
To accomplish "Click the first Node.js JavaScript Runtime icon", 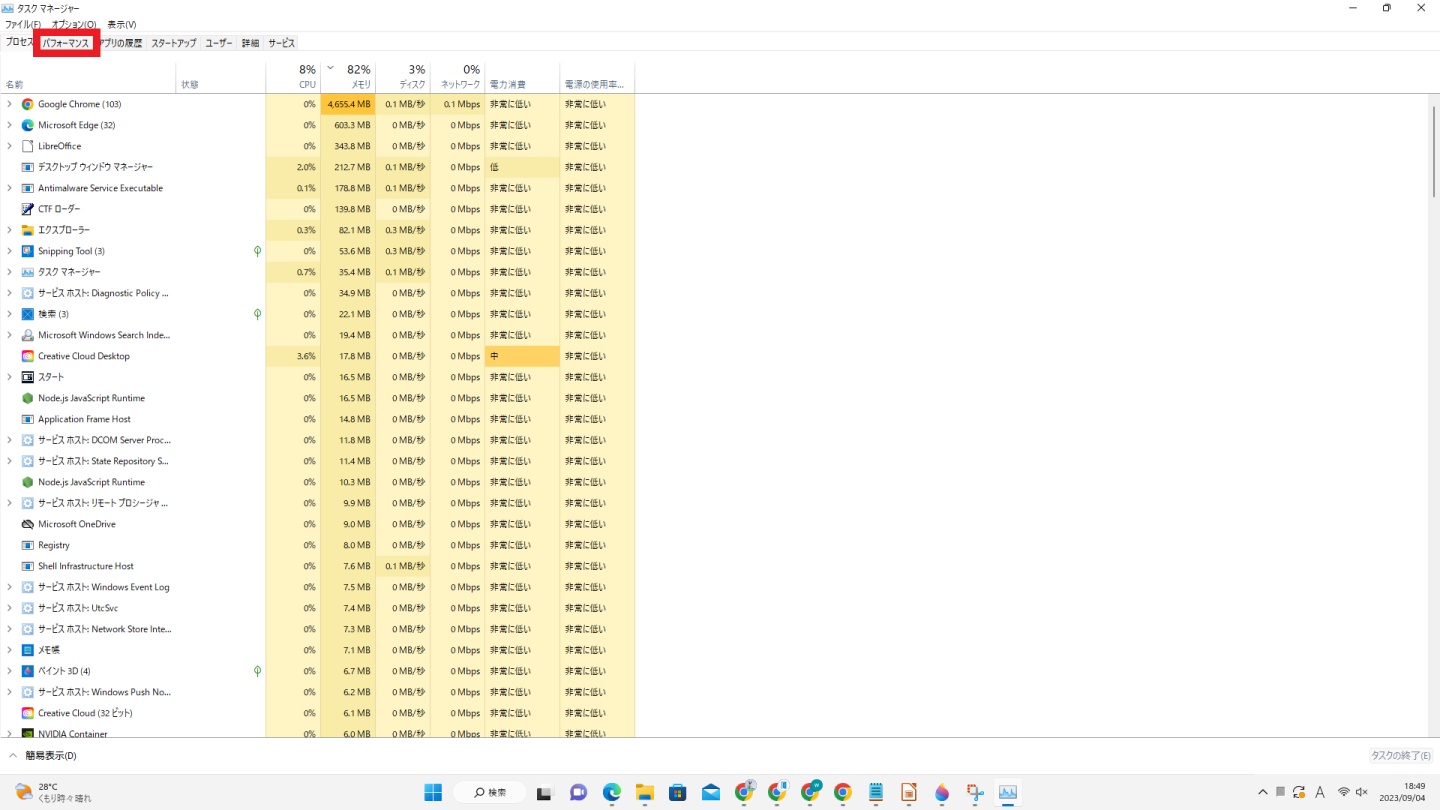I will tap(28, 398).
